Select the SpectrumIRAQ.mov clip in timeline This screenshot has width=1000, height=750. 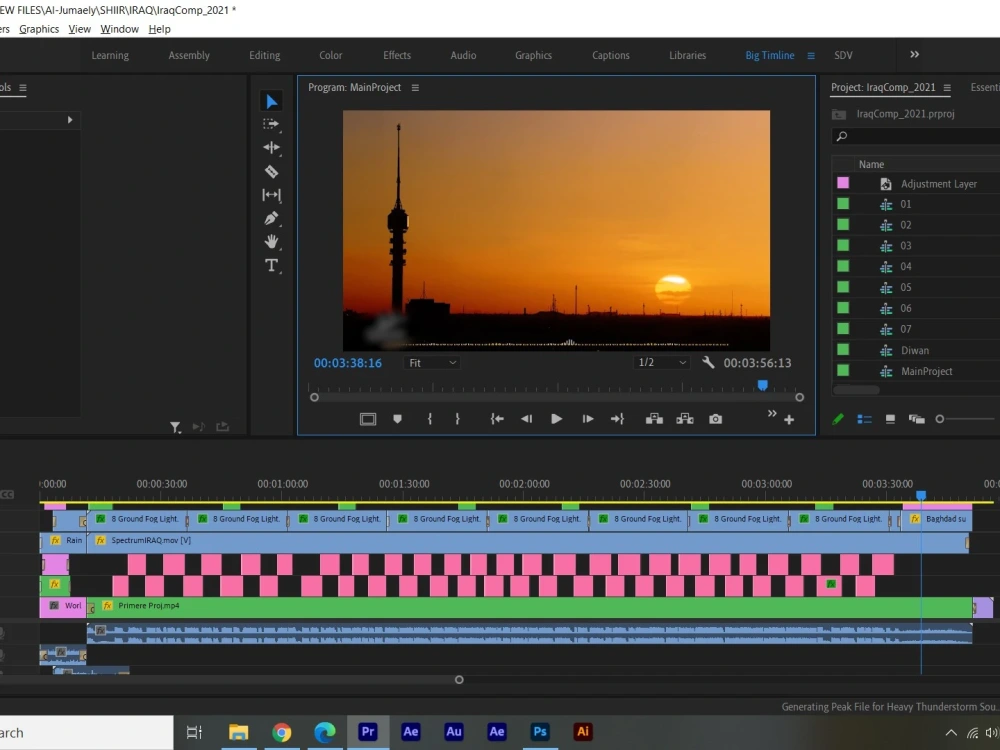tap(529, 541)
